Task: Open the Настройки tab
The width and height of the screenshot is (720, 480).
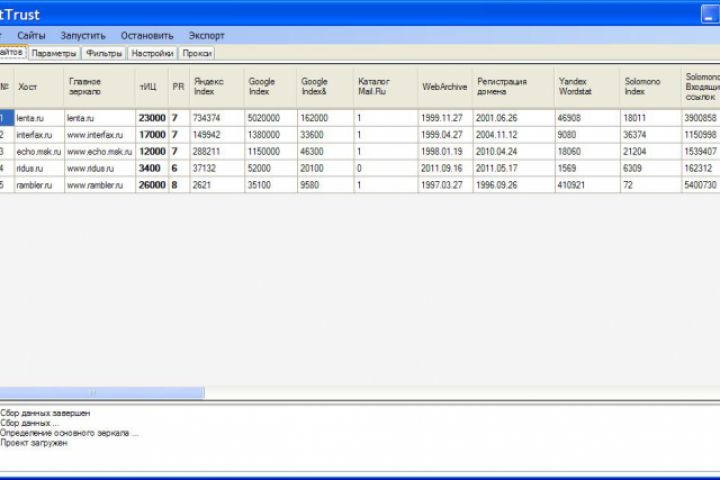Action: point(152,53)
